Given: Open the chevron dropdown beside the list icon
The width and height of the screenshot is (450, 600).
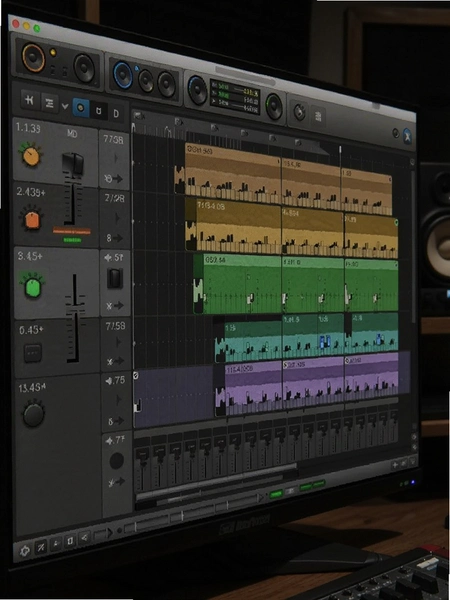Looking at the screenshot, I should [x=65, y=106].
